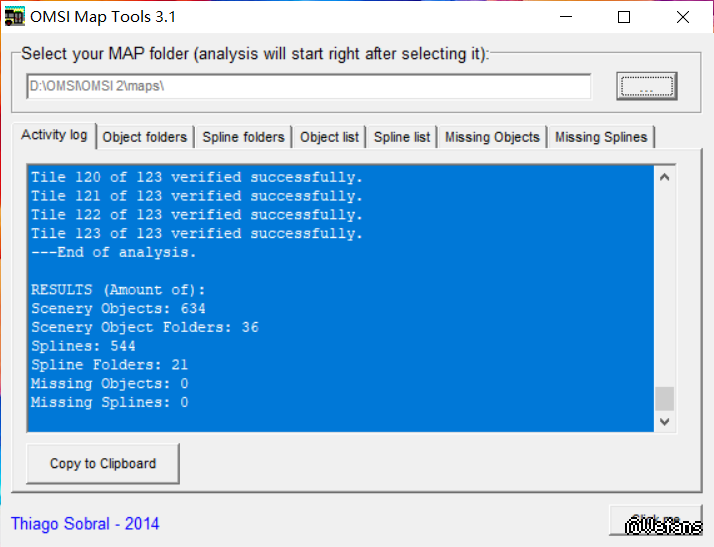
Task: Click the MAP folder path field
Action: pos(308,87)
